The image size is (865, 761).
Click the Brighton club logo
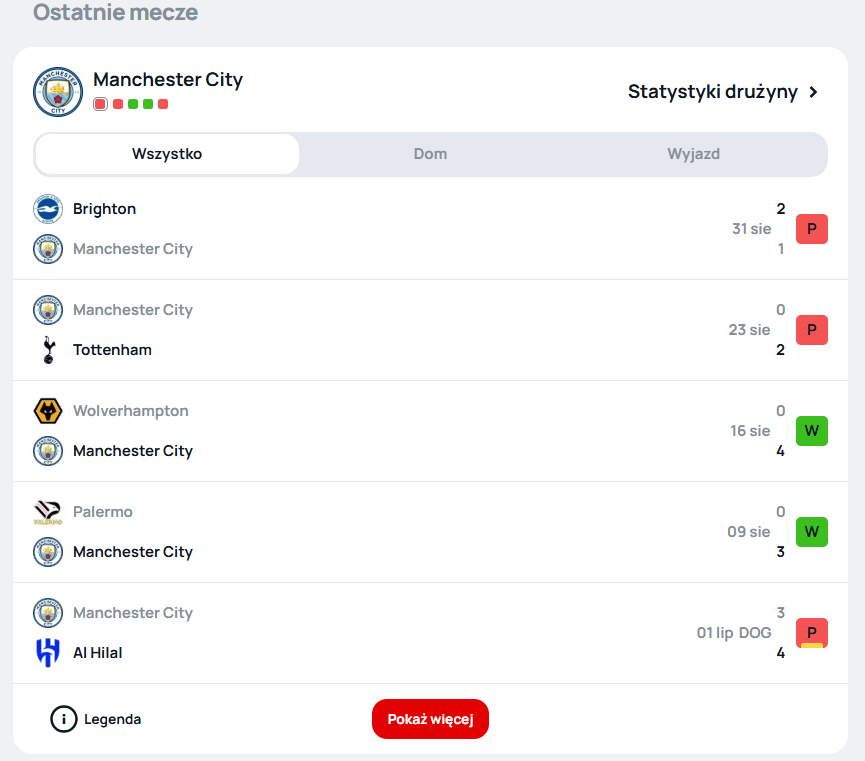[x=48, y=209]
